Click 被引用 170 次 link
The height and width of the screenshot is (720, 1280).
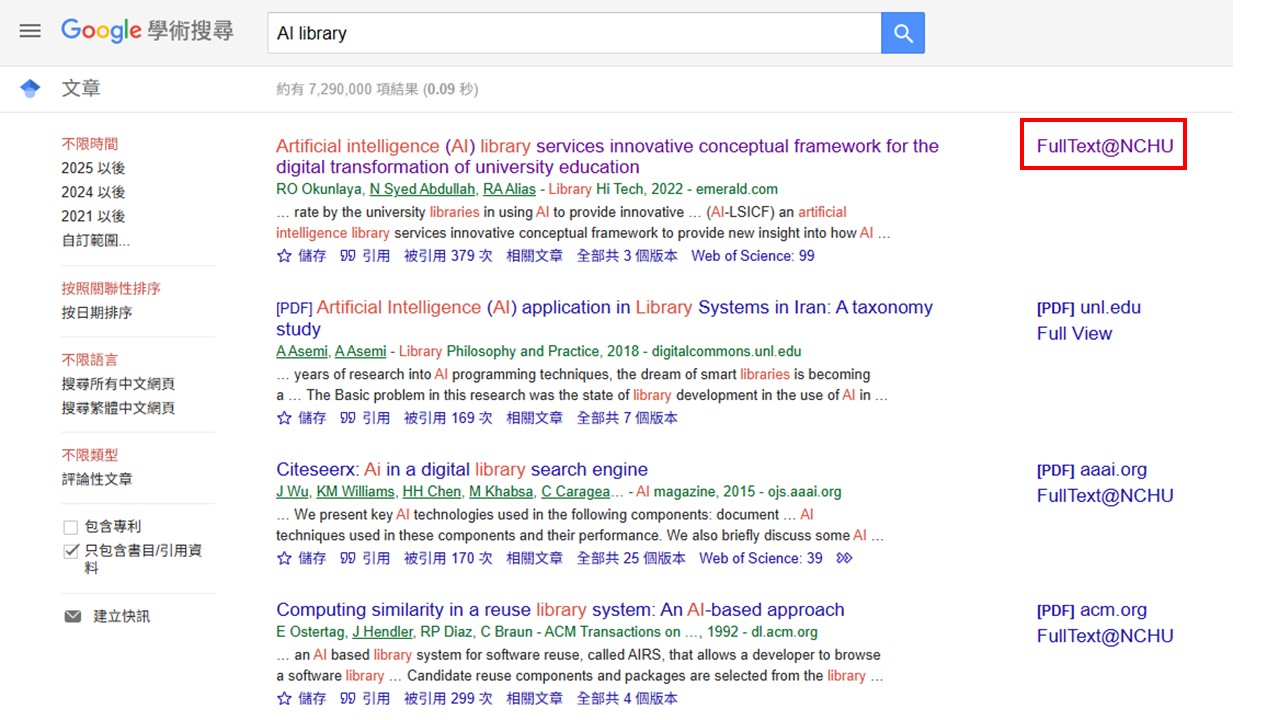[x=448, y=558]
